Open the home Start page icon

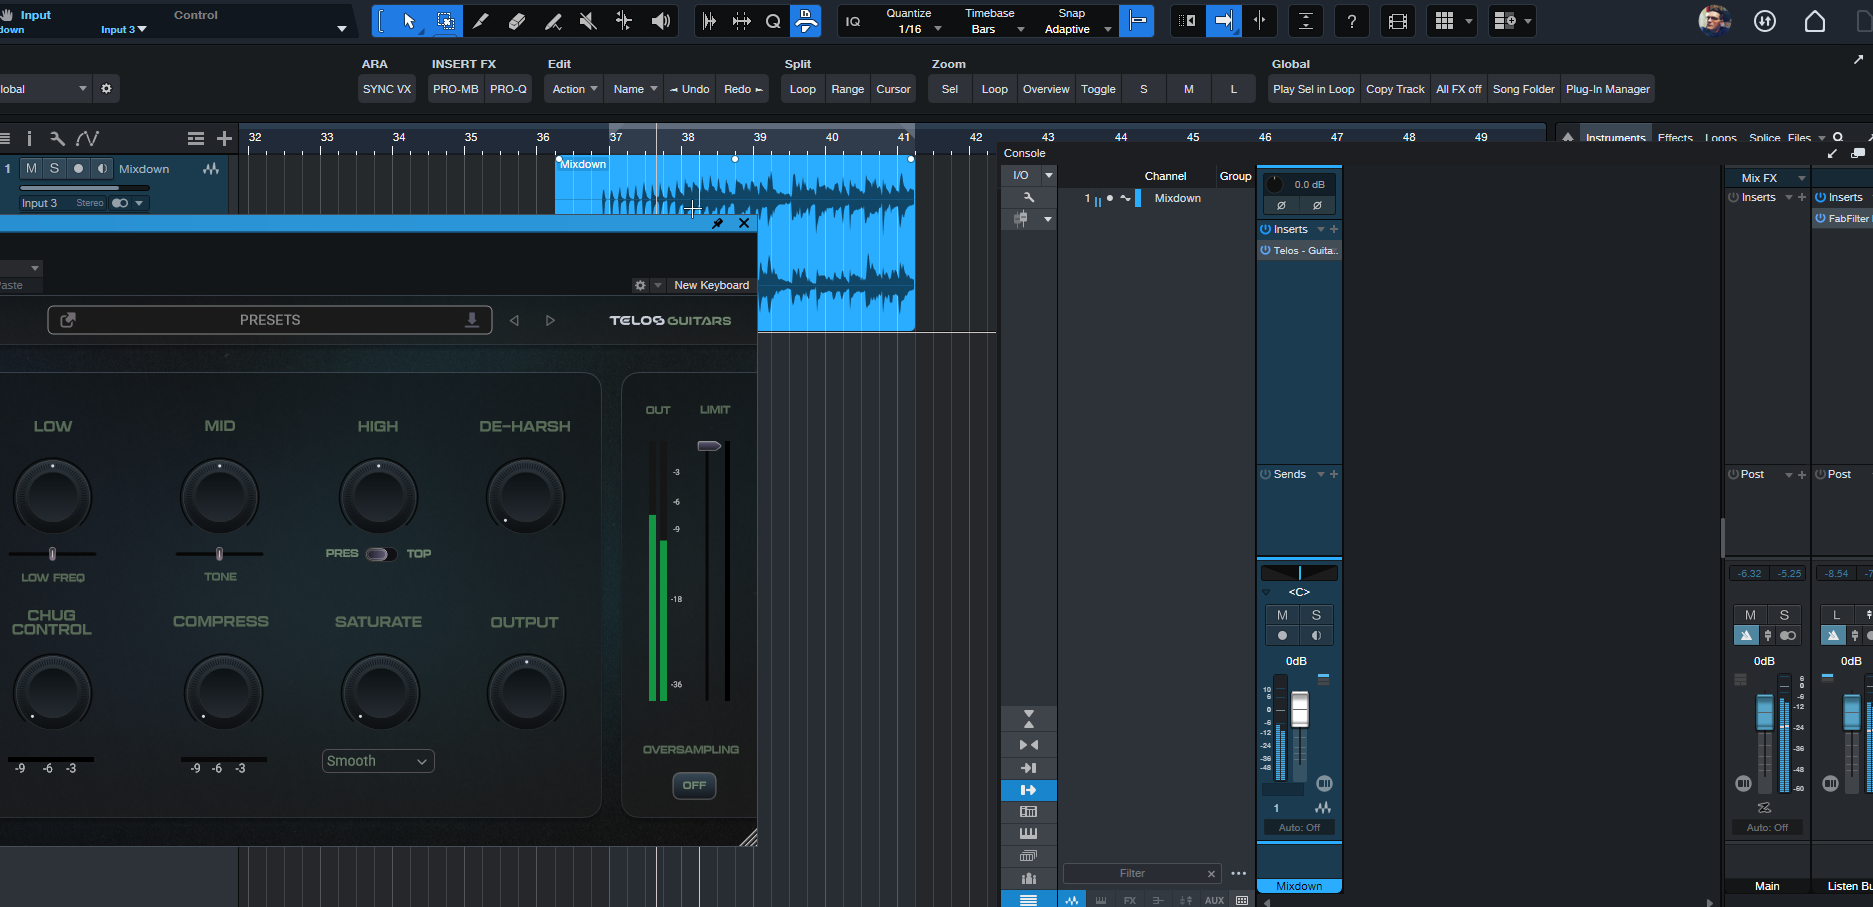click(1815, 21)
